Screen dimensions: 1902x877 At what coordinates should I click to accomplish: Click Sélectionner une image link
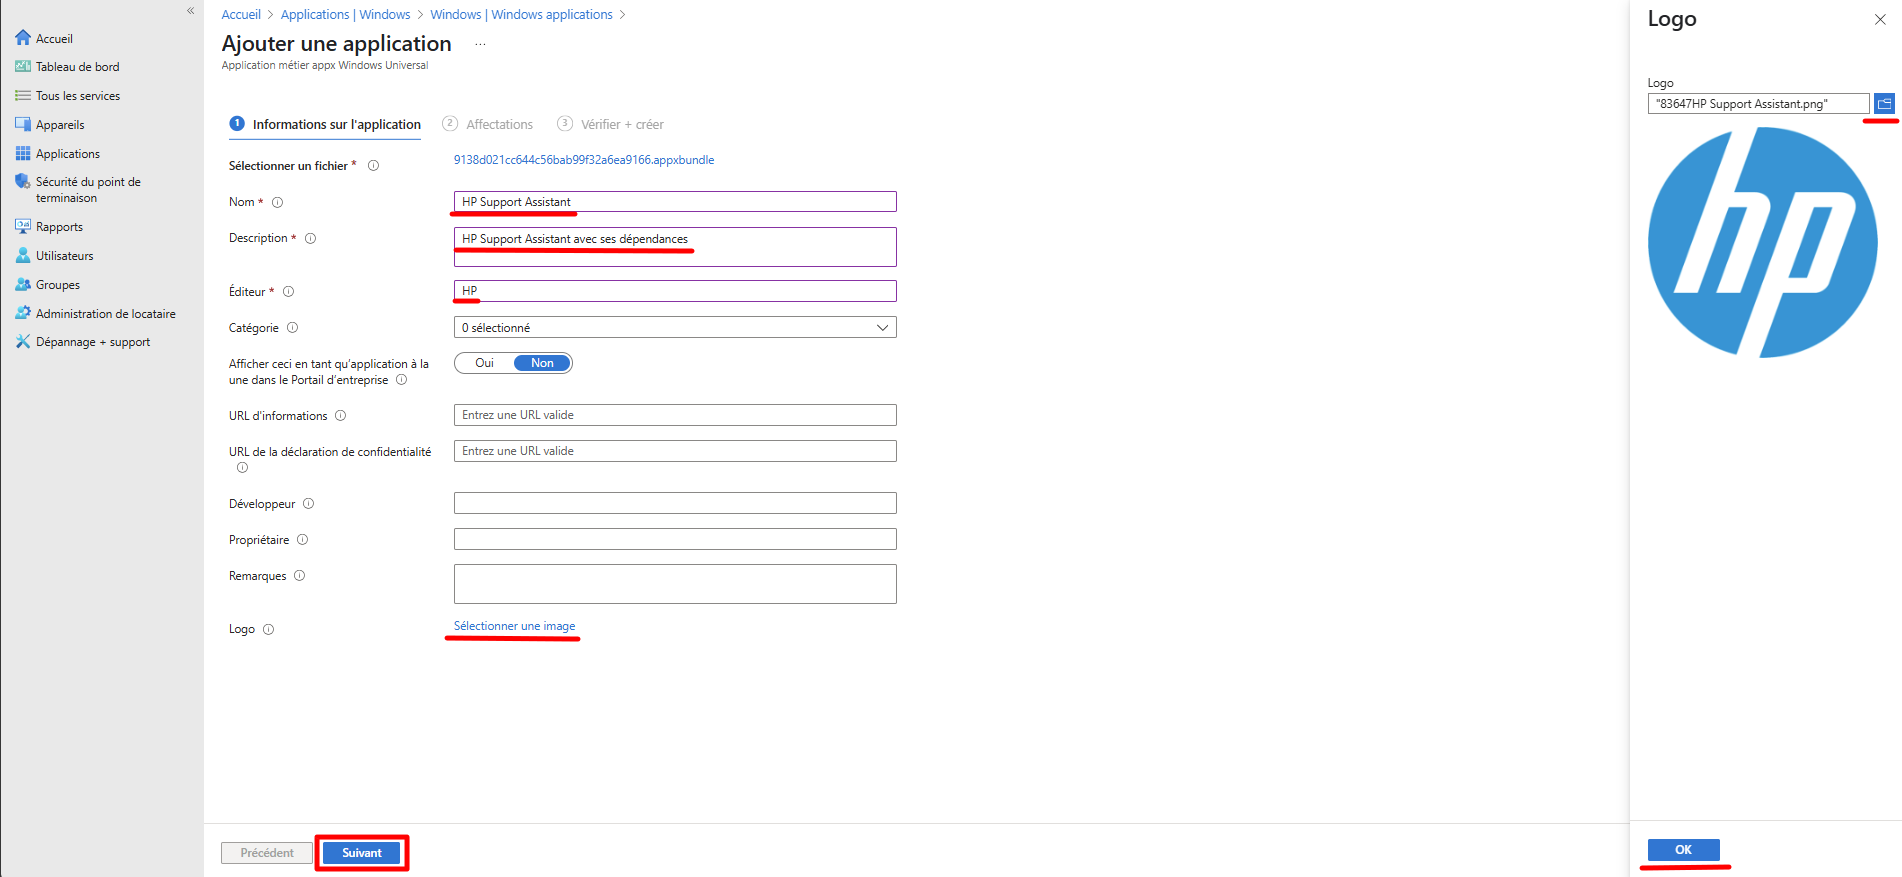coord(514,626)
